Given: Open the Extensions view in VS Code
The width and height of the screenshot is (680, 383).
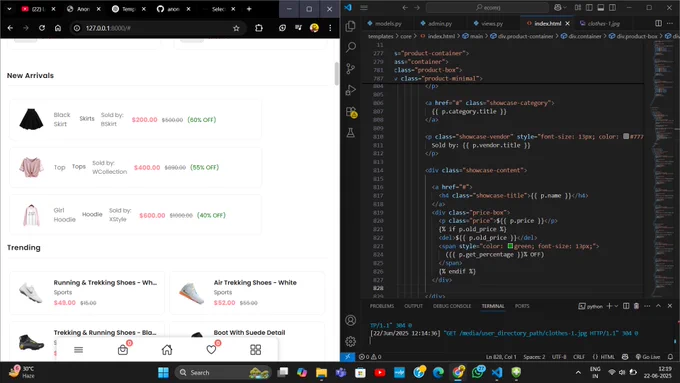Looking at the screenshot, I should click(x=351, y=112).
